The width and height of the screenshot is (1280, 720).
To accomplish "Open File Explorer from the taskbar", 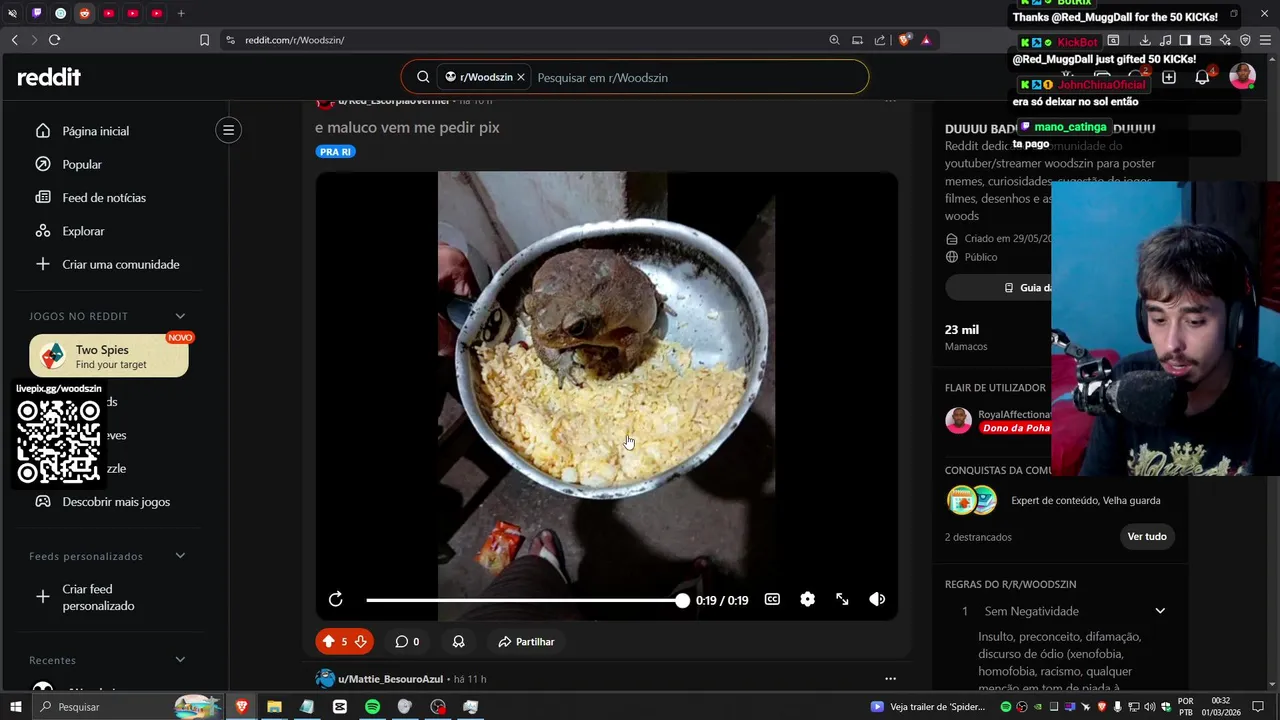I will (274, 707).
